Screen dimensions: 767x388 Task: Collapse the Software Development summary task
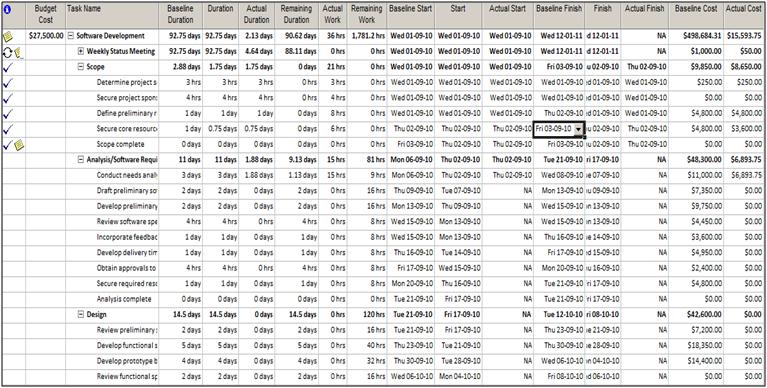pyautogui.click(x=71, y=36)
